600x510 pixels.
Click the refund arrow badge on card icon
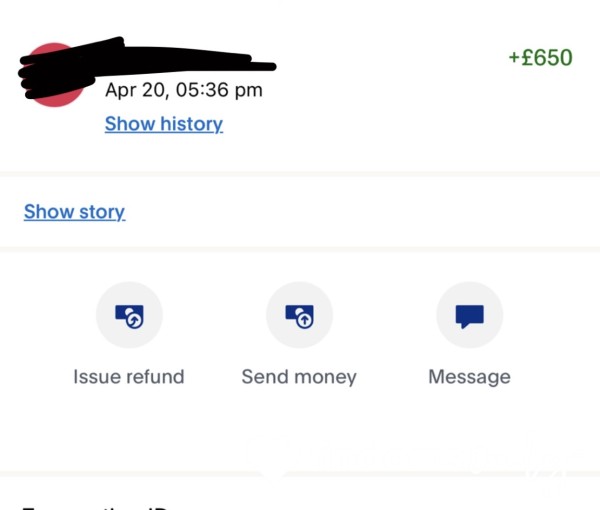pyautogui.click(x=135, y=320)
